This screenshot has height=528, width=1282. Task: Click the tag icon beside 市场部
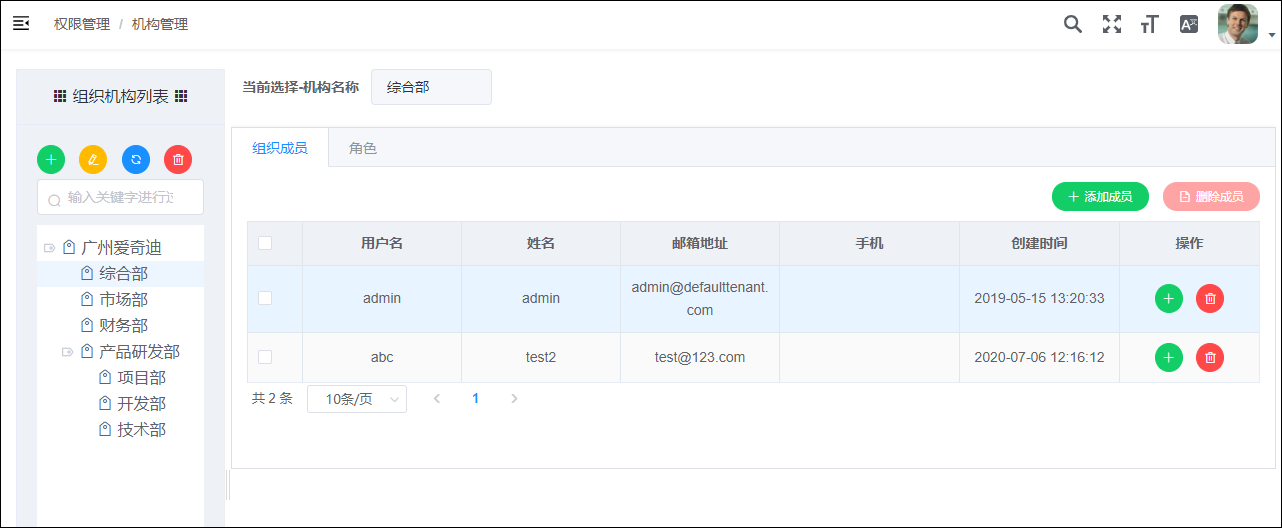coord(86,299)
